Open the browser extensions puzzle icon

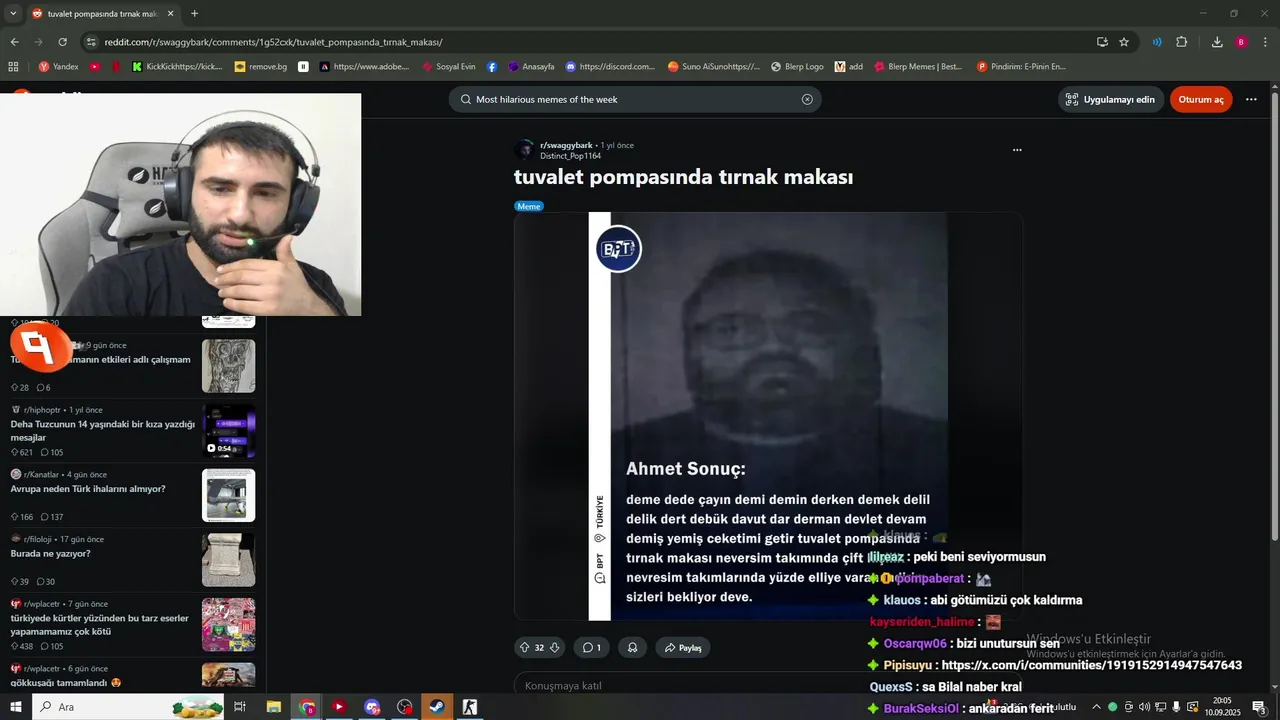pyautogui.click(x=1181, y=42)
